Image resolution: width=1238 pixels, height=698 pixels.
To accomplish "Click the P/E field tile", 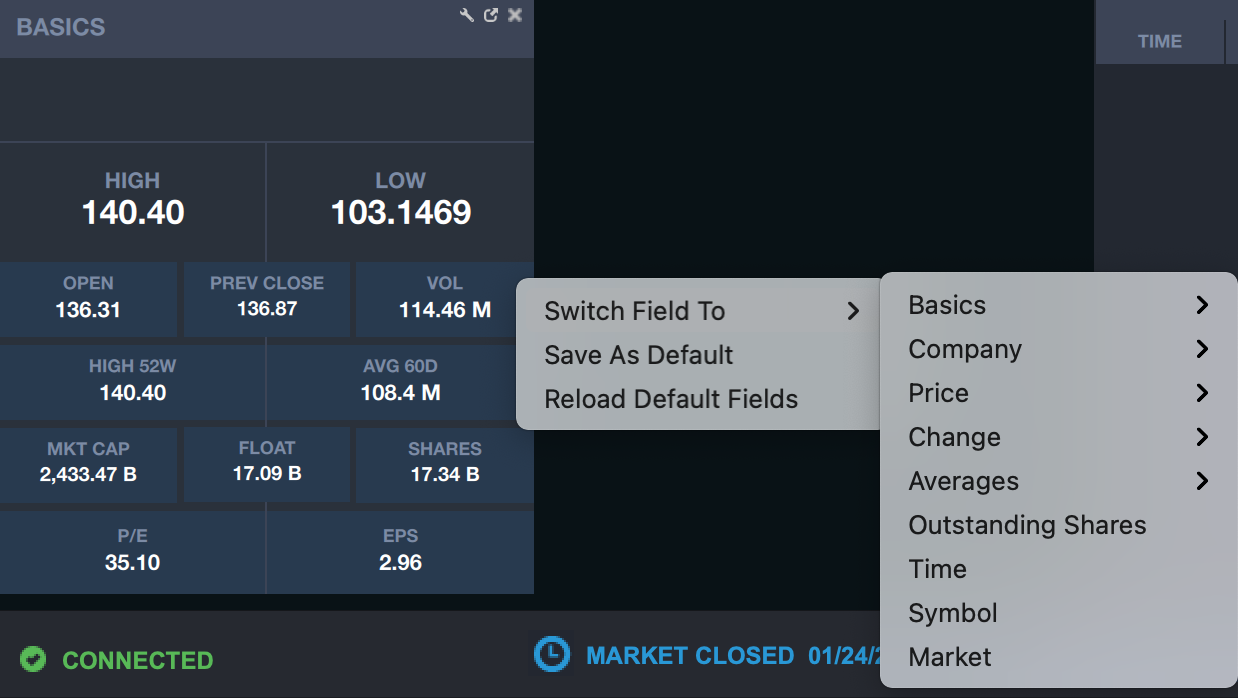I will coord(132,549).
